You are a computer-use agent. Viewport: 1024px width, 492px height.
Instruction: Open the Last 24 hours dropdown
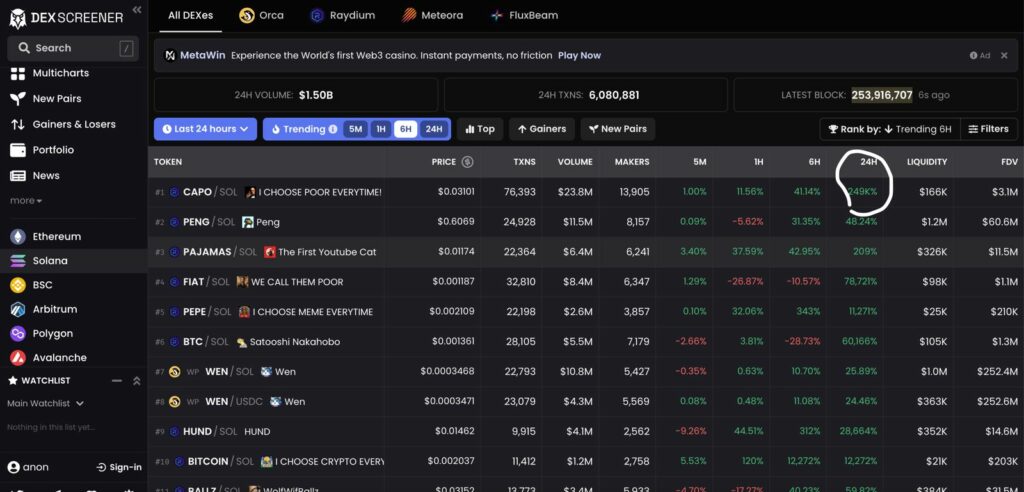pyautogui.click(x=206, y=129)
